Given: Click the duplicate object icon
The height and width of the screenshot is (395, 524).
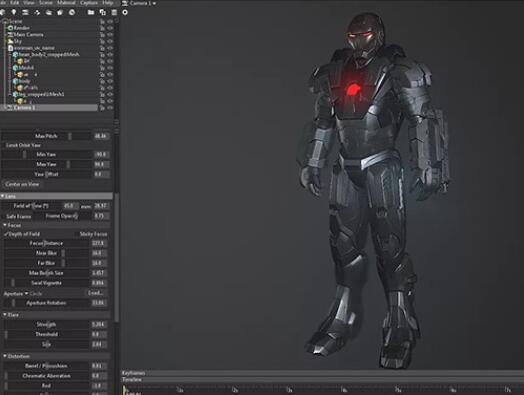Looking at the screenshot, I should point(103,12).
